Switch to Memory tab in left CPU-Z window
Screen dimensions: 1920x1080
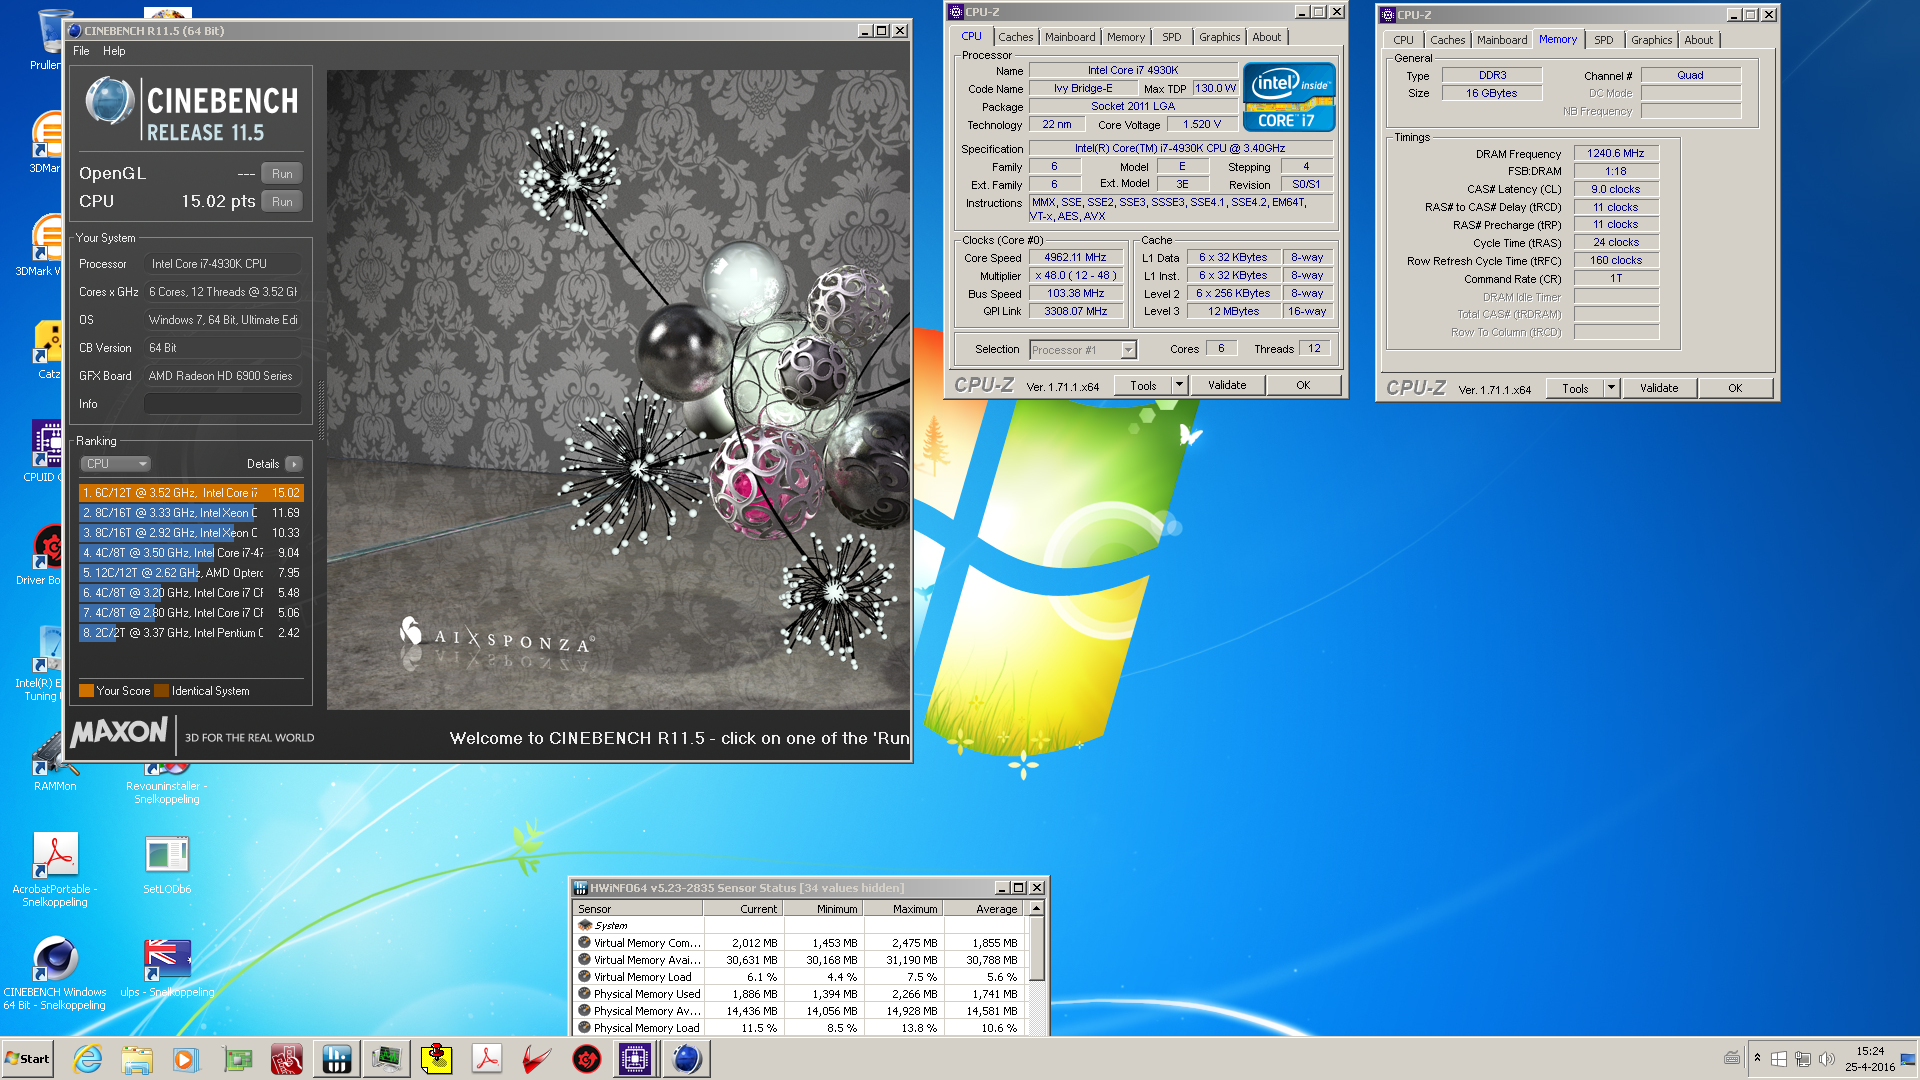click(x=1126, y=37)
